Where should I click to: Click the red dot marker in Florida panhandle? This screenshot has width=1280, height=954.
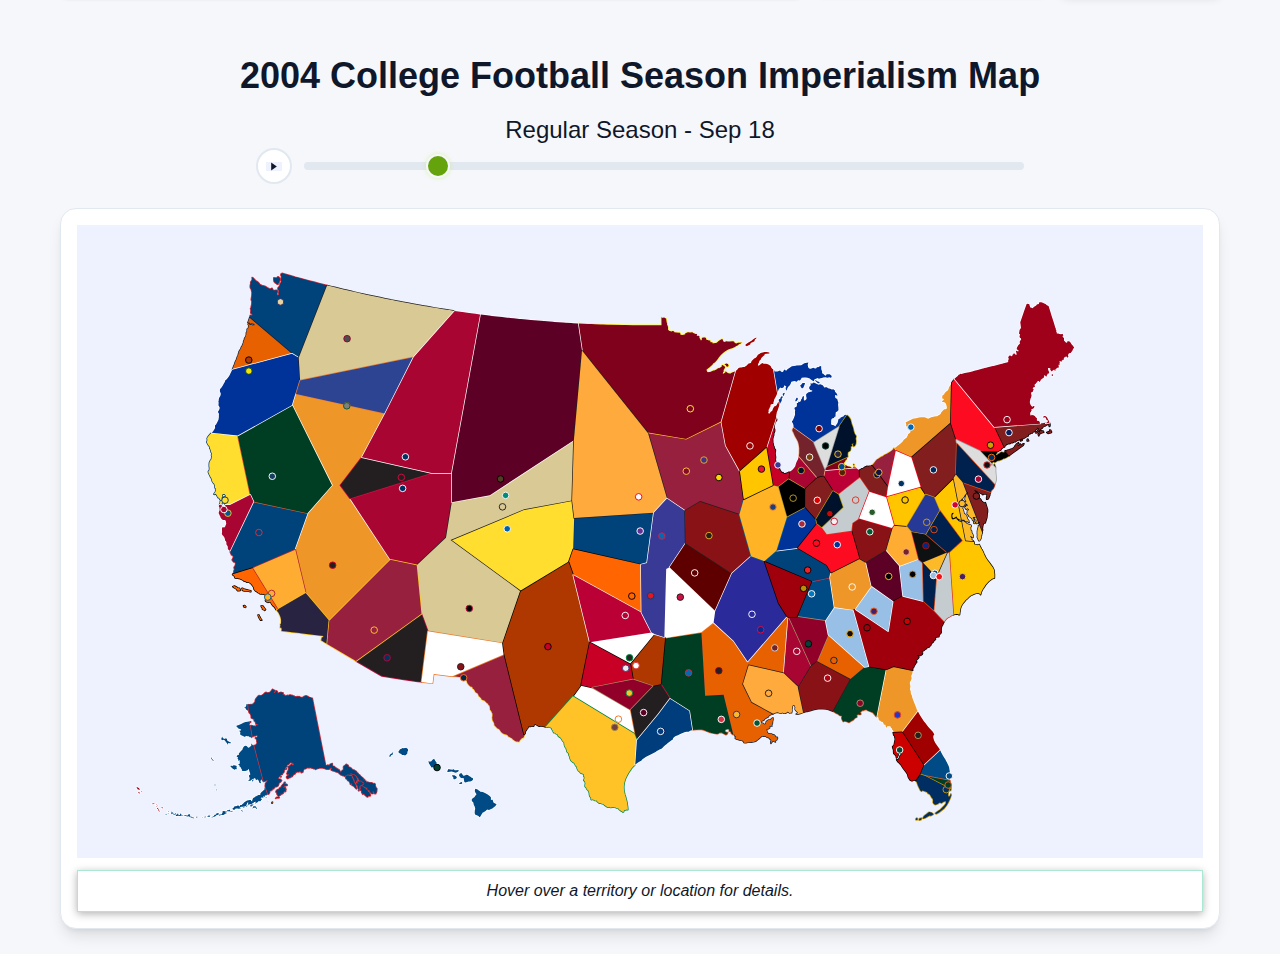861,703
